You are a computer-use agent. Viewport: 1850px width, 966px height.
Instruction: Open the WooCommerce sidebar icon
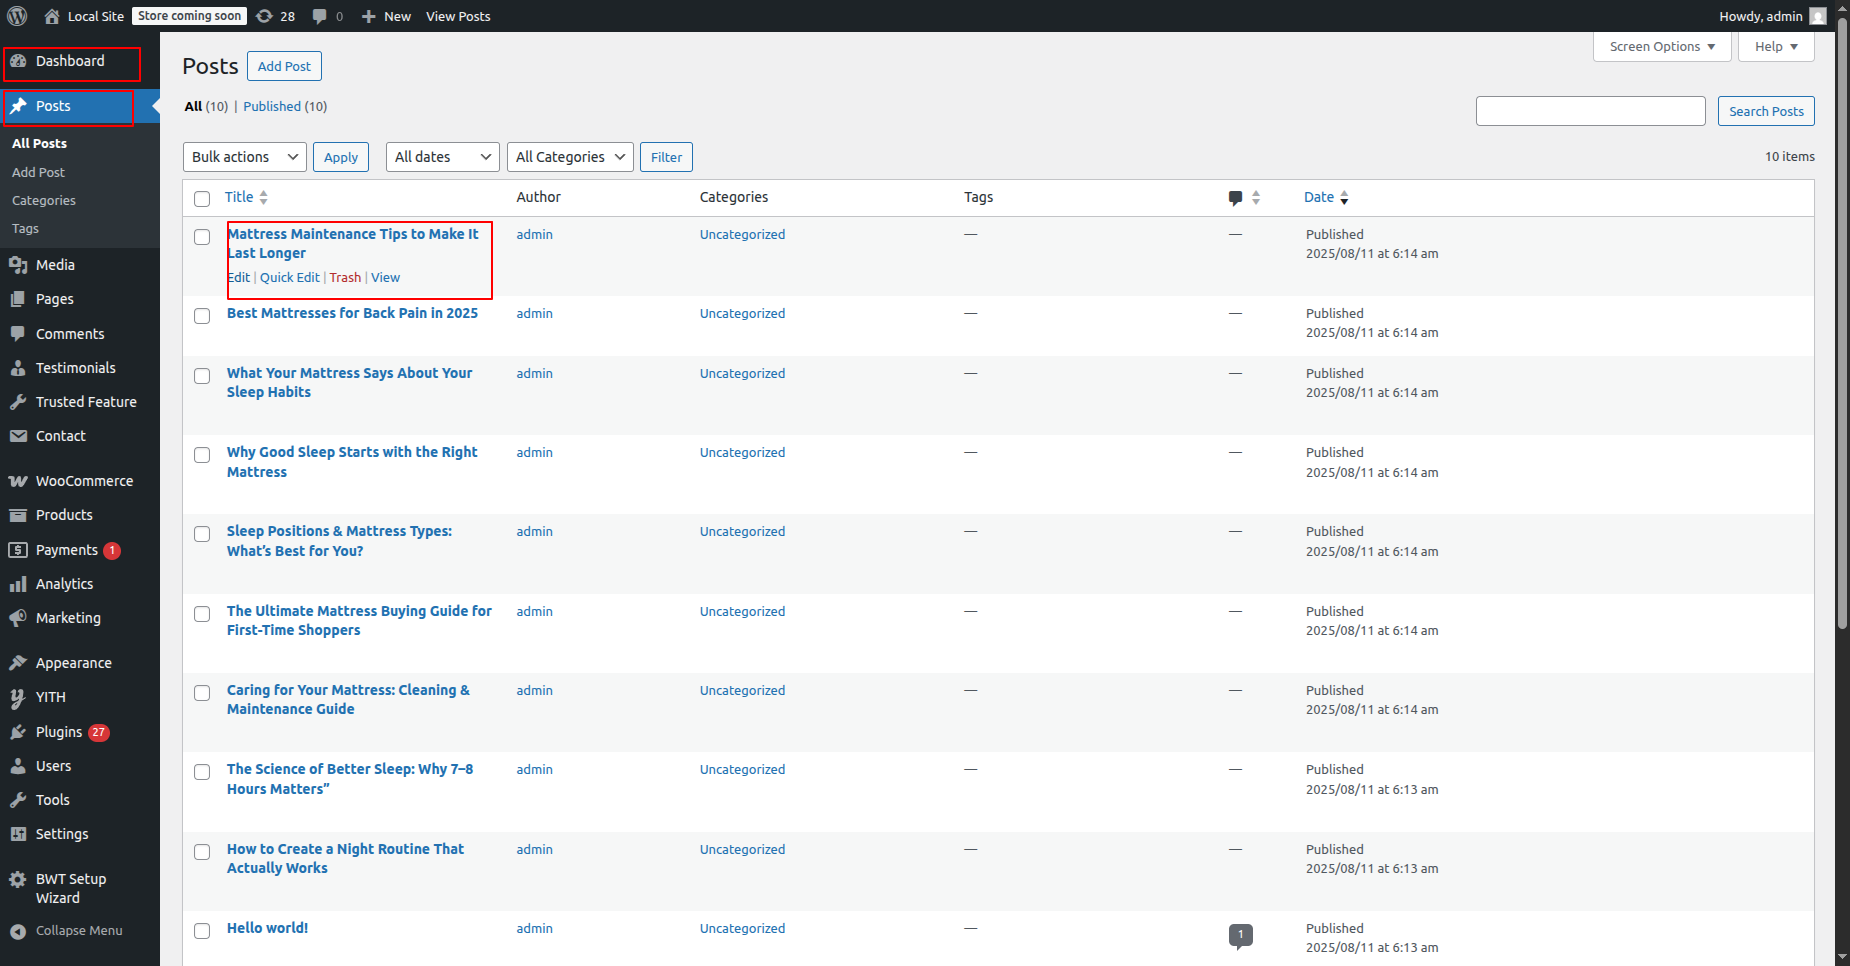click(x=18, y=481)
